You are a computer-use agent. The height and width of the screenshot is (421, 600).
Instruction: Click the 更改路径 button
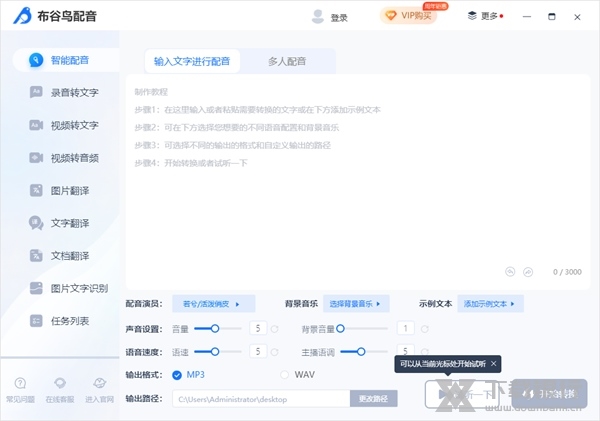click(x=373, y=399)
